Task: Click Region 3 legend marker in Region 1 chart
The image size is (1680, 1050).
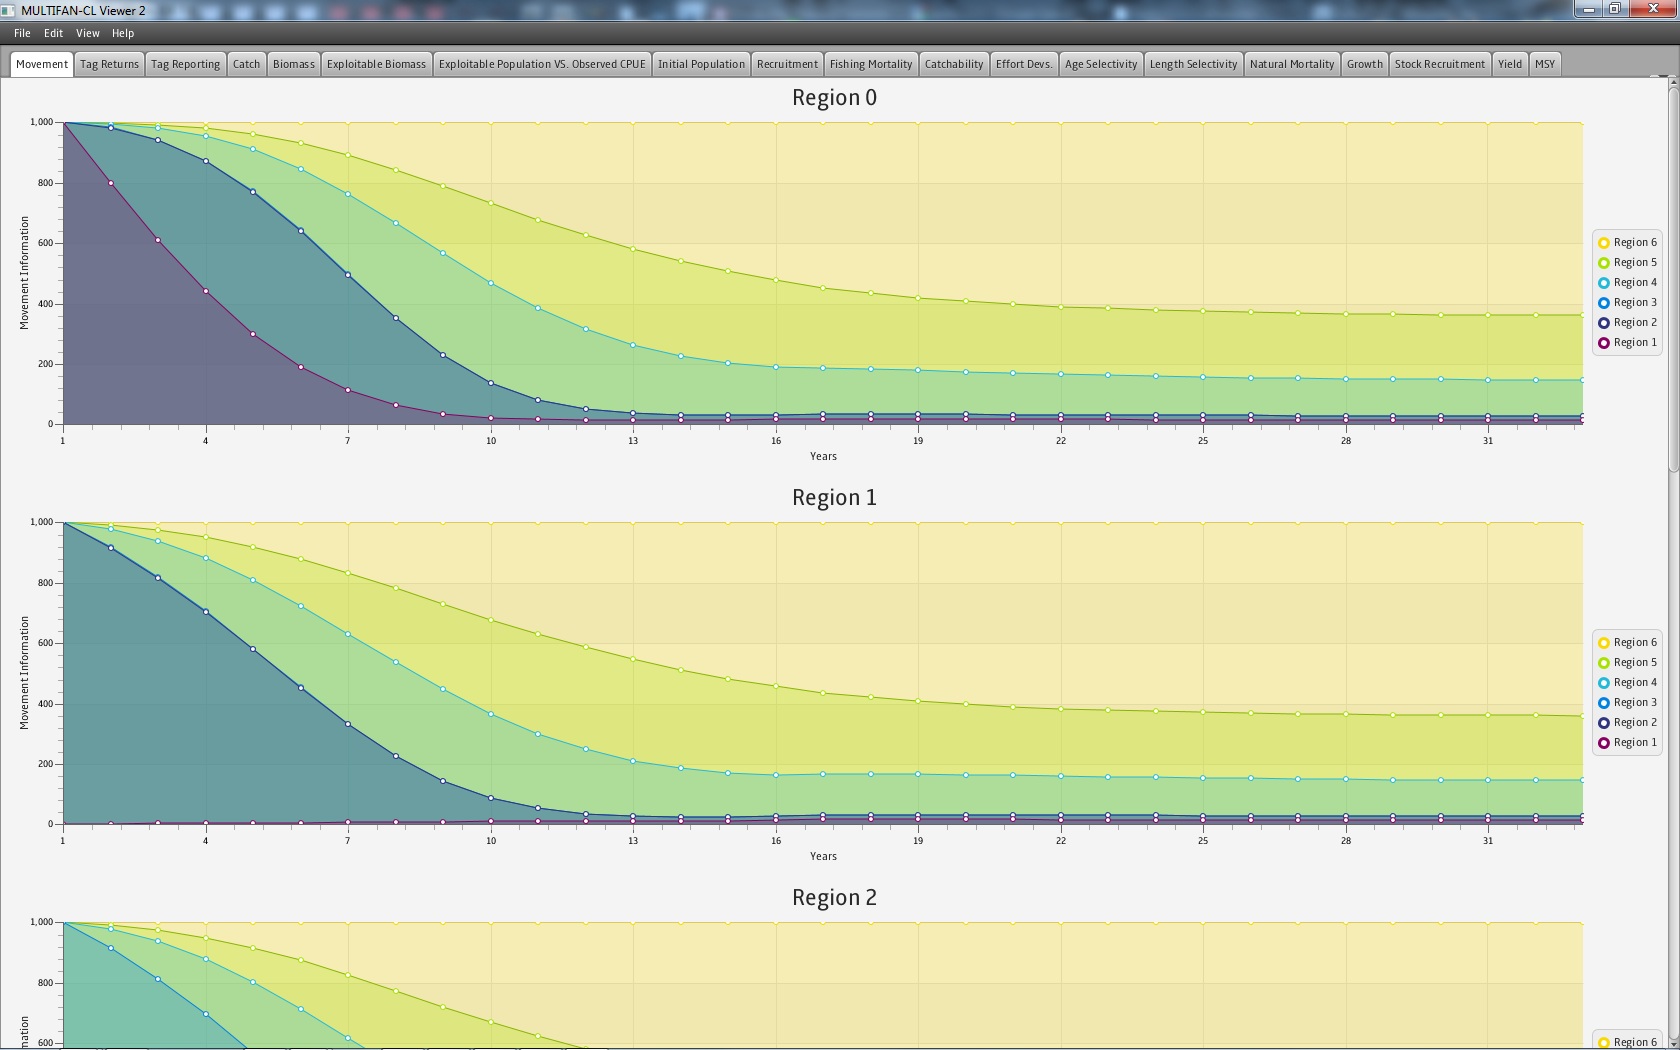Action: pyautogui.click(x=1603, y=703)
